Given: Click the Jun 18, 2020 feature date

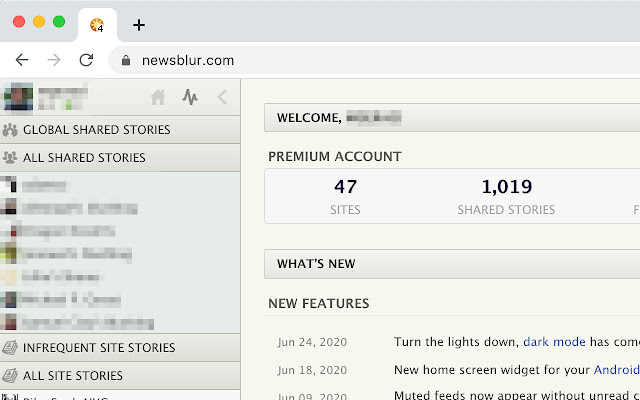Looking at the screenshot, I should point(312,370).
